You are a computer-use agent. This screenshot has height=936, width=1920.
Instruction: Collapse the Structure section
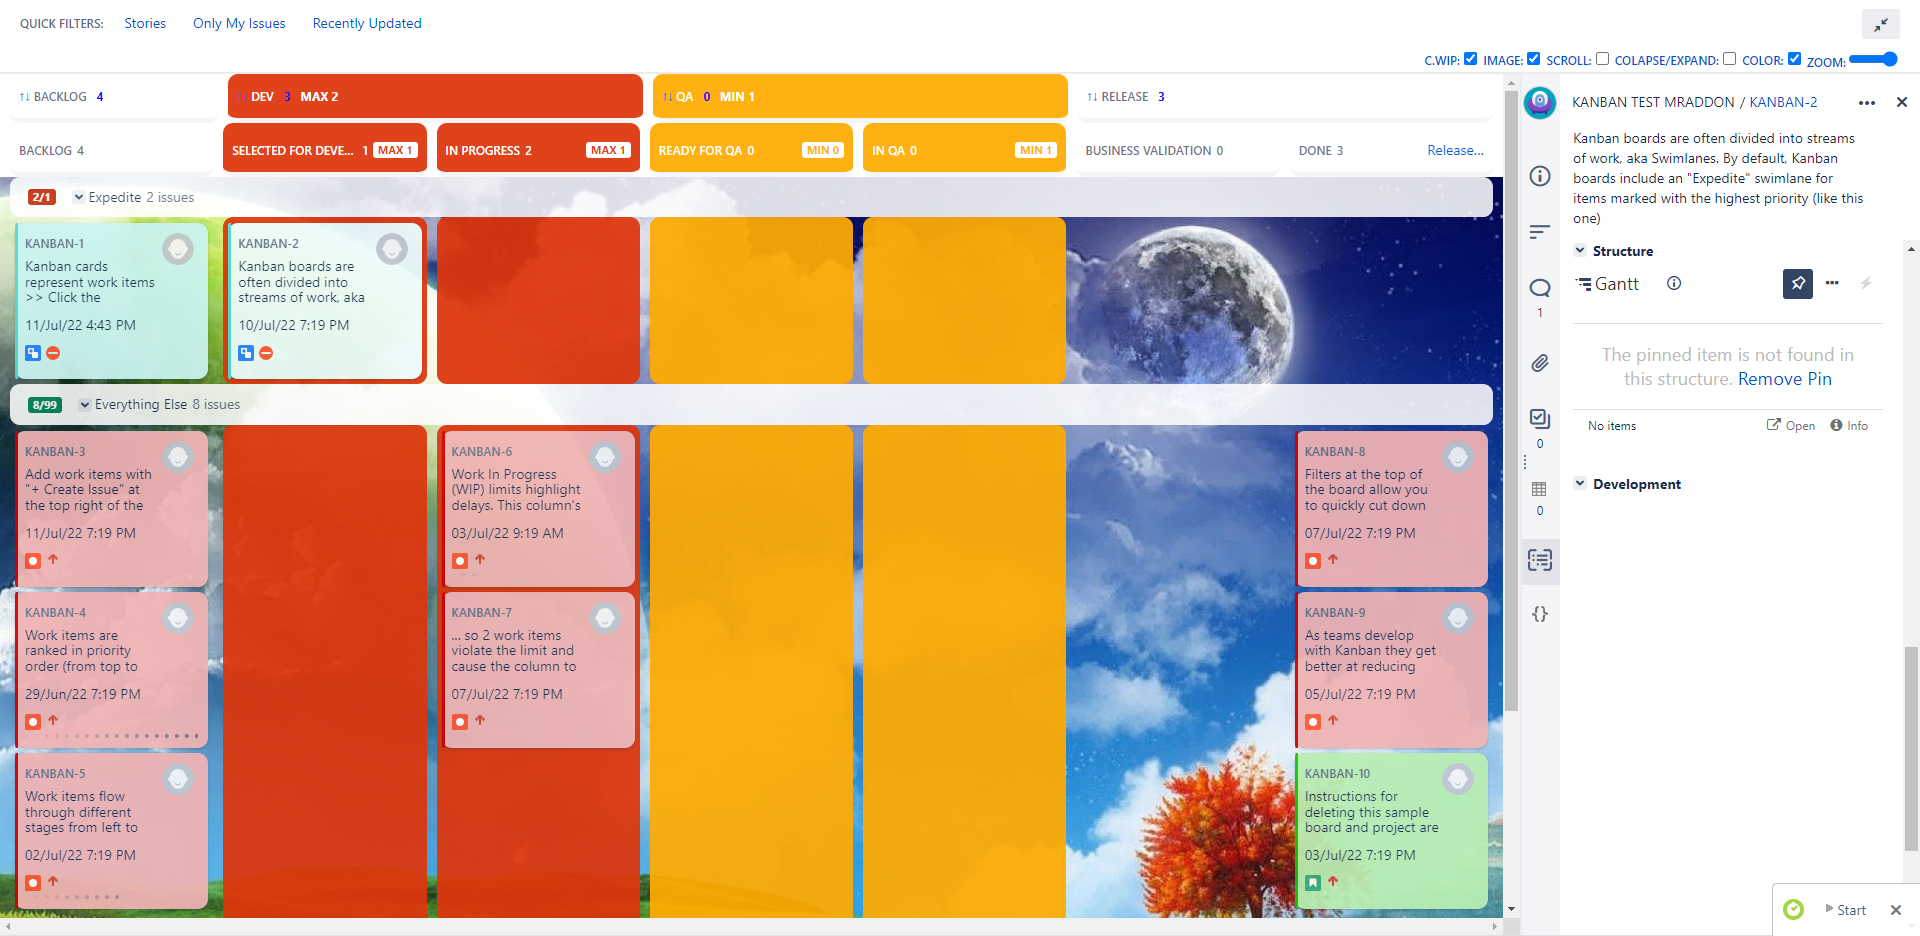[1580, 251]
